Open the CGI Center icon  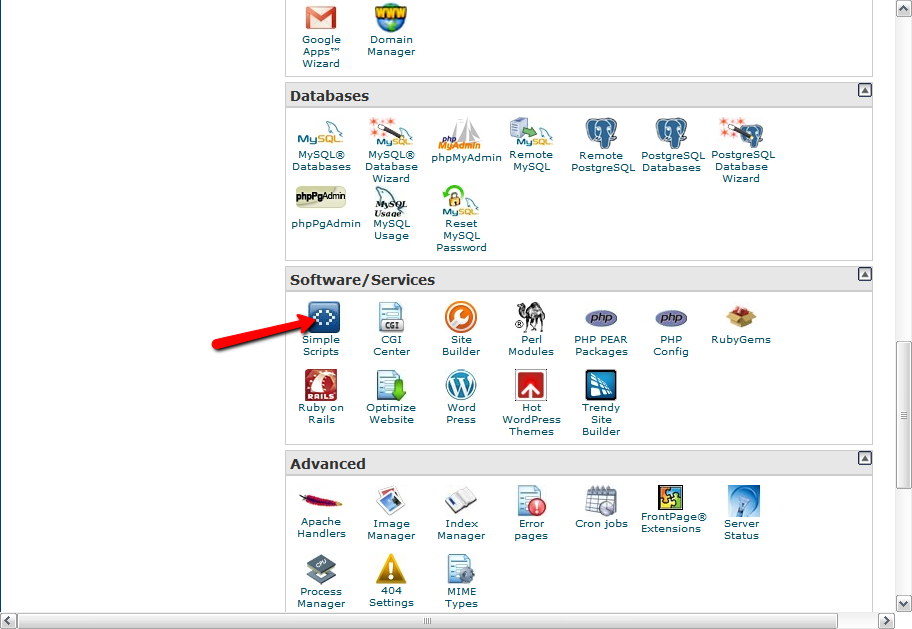(x=391, y=317)
